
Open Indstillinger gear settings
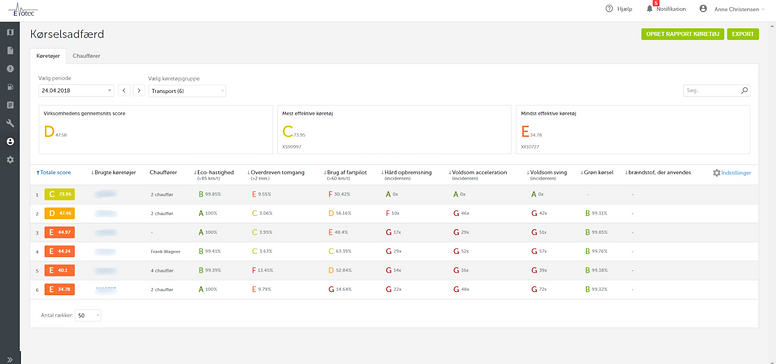tap(732, 173)
